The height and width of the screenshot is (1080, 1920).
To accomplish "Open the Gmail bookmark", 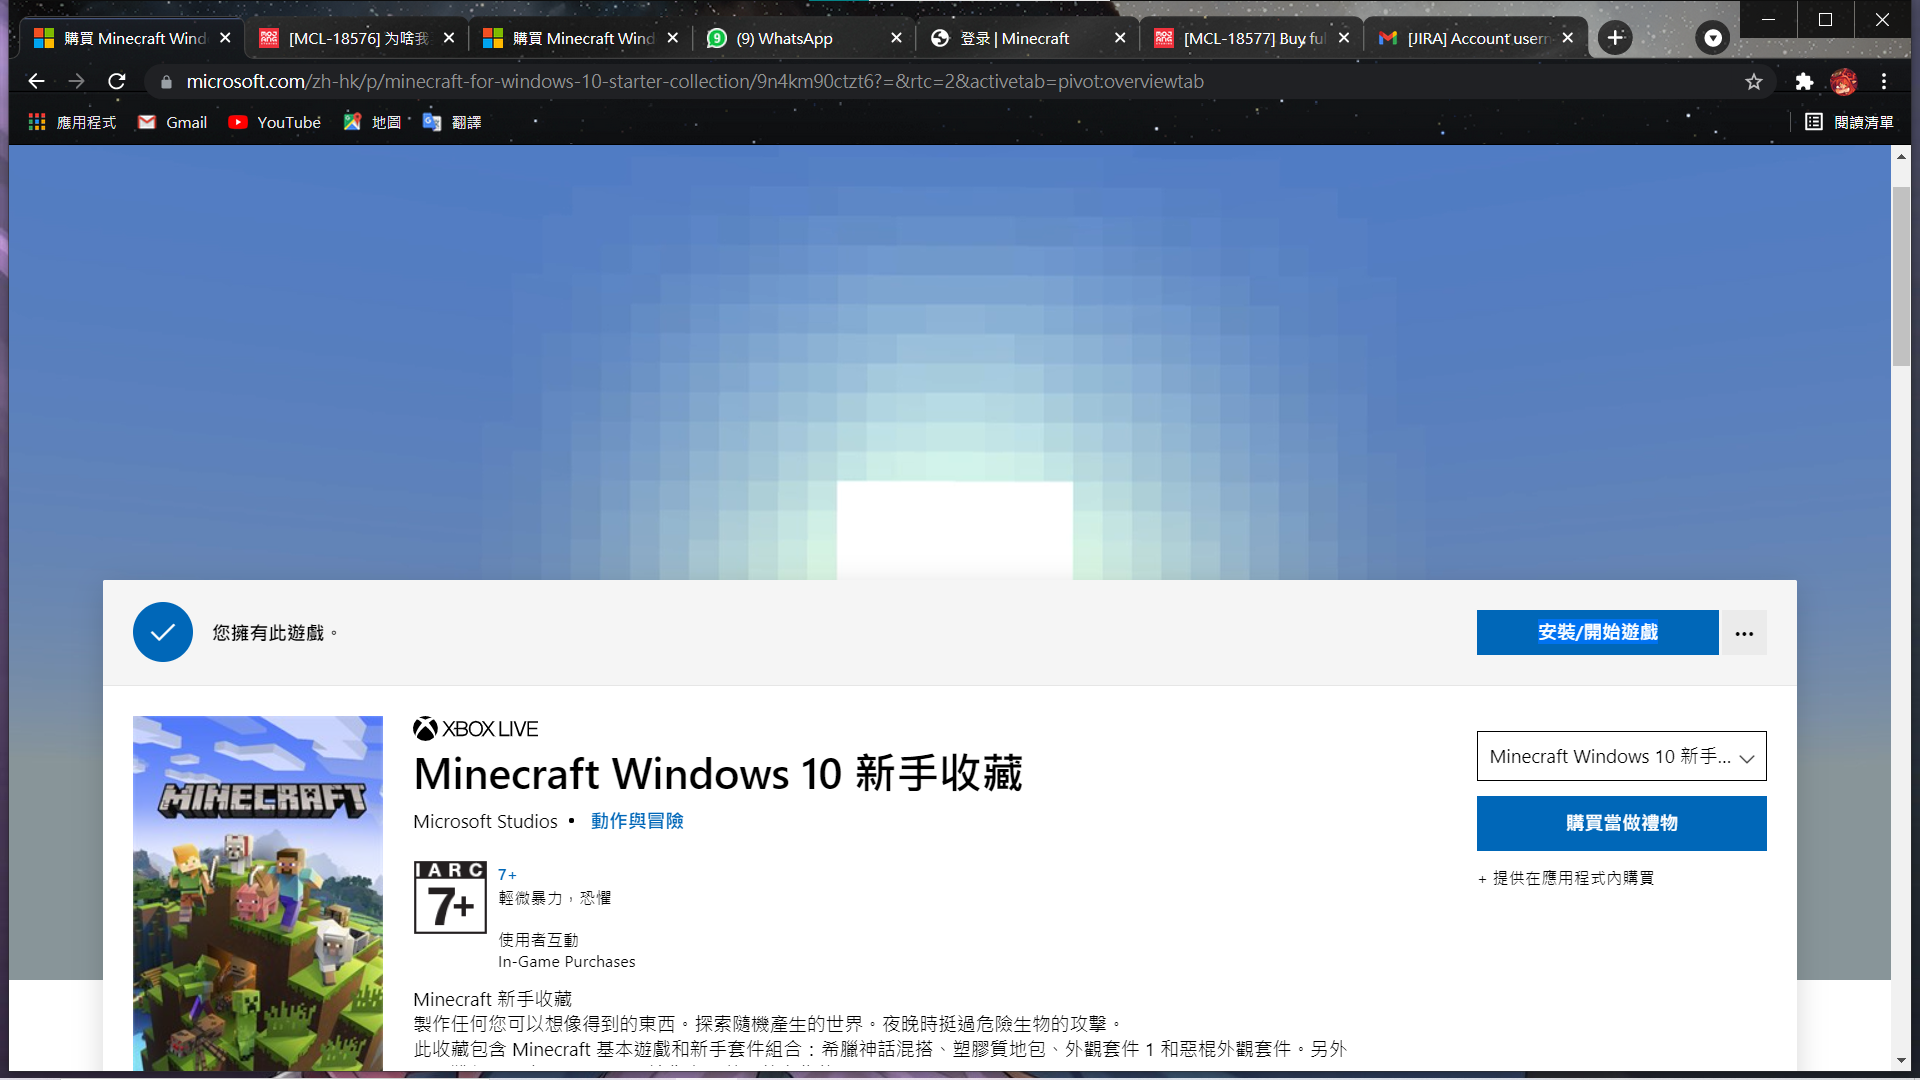I will [173, 122].
